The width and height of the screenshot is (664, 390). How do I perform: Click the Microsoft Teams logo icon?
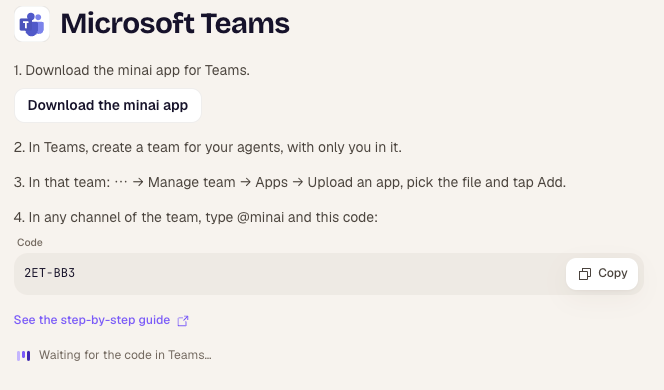pyautogui.click(x=32, y=24)
